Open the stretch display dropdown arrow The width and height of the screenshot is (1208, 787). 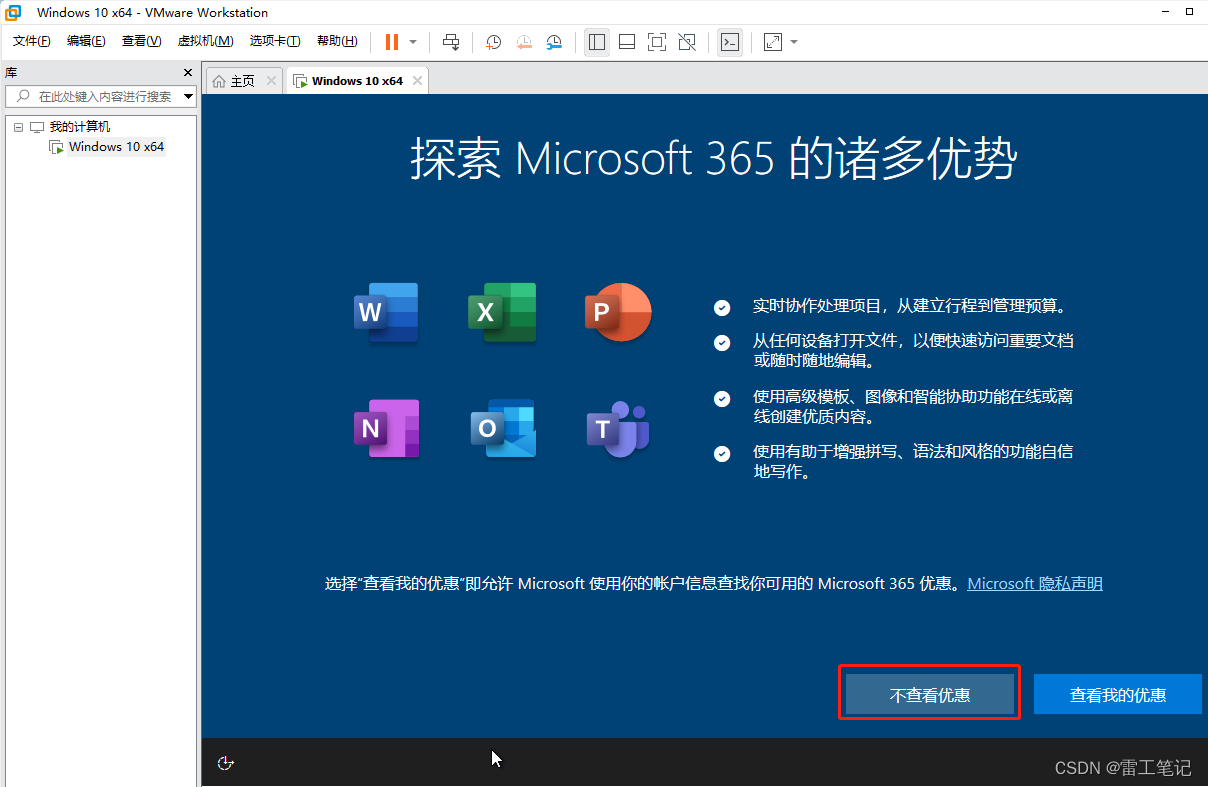(x=794, y=42)
